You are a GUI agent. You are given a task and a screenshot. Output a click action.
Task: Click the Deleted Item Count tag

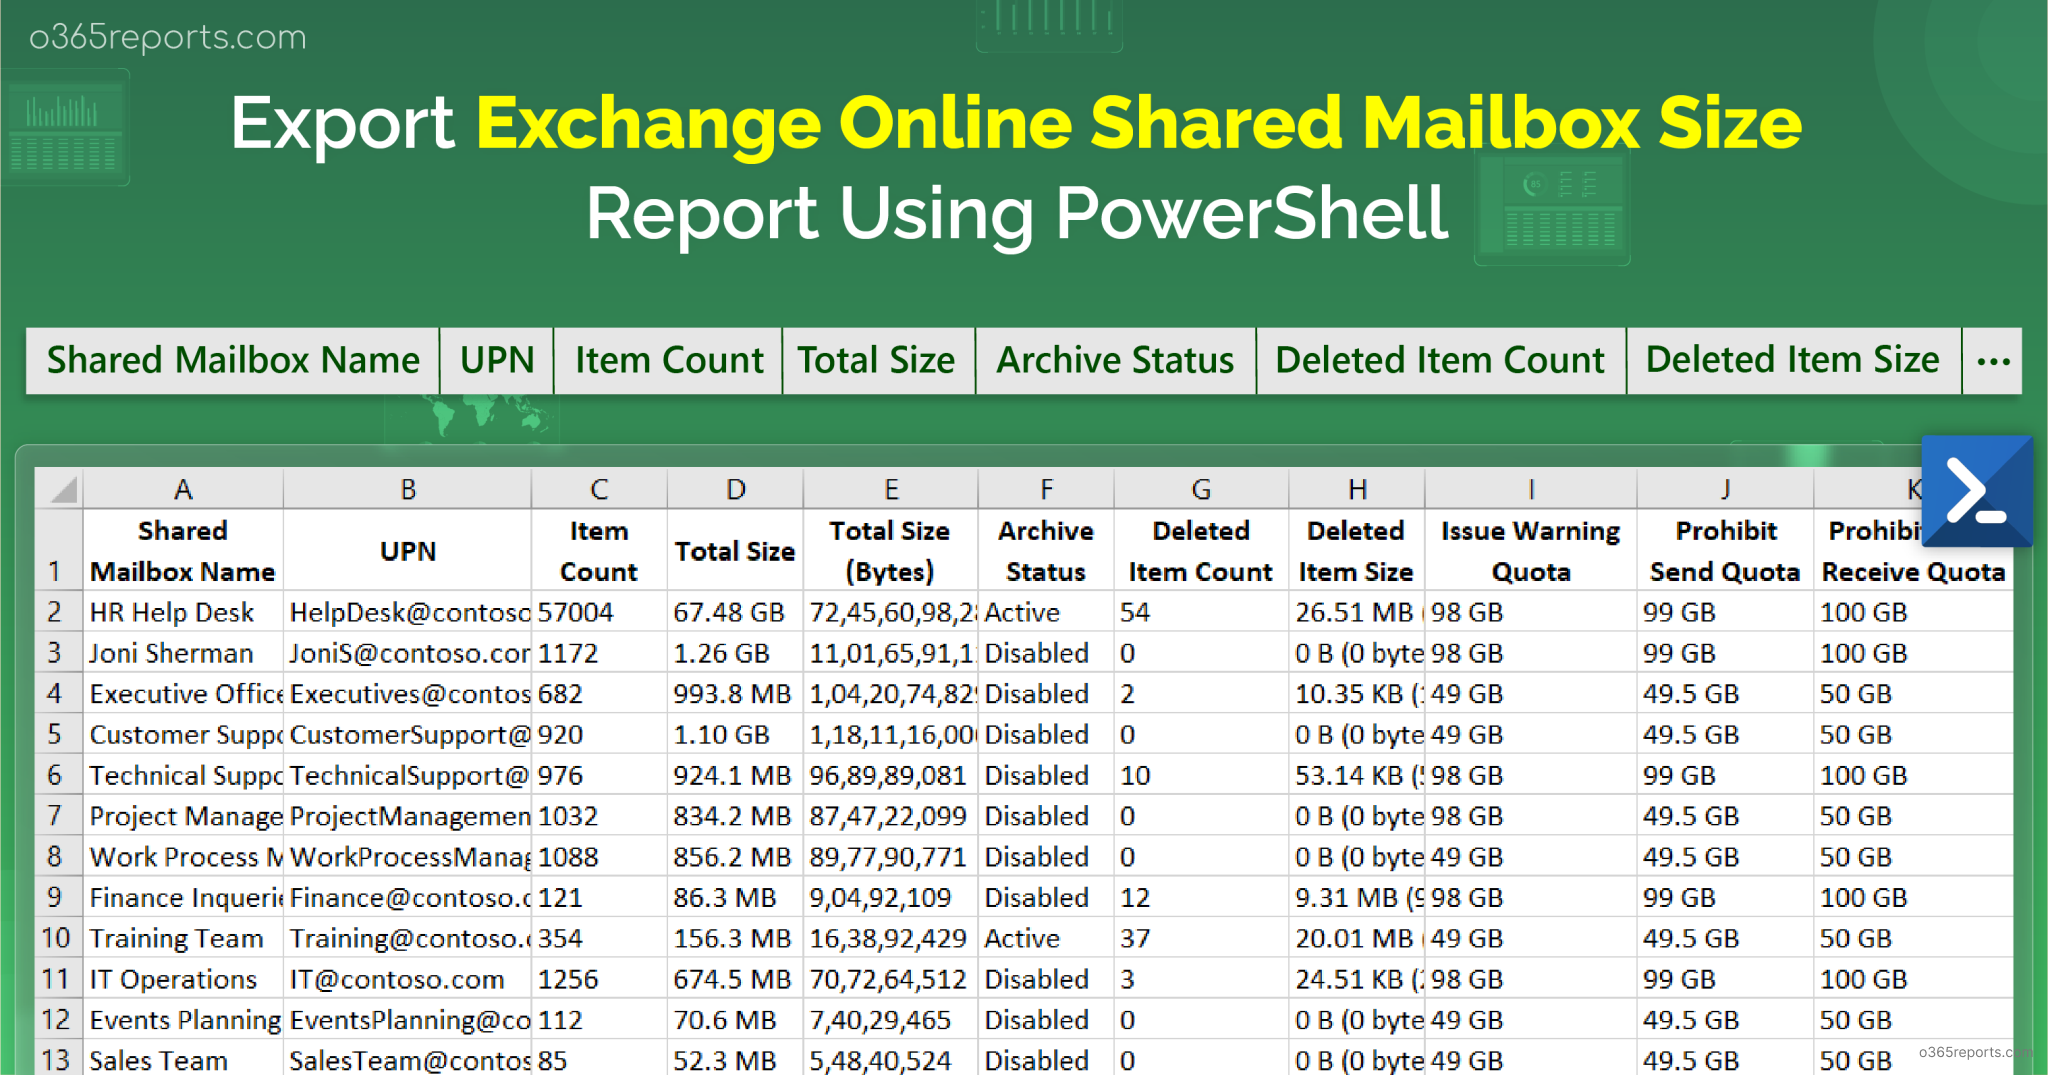pos(1440,361)
